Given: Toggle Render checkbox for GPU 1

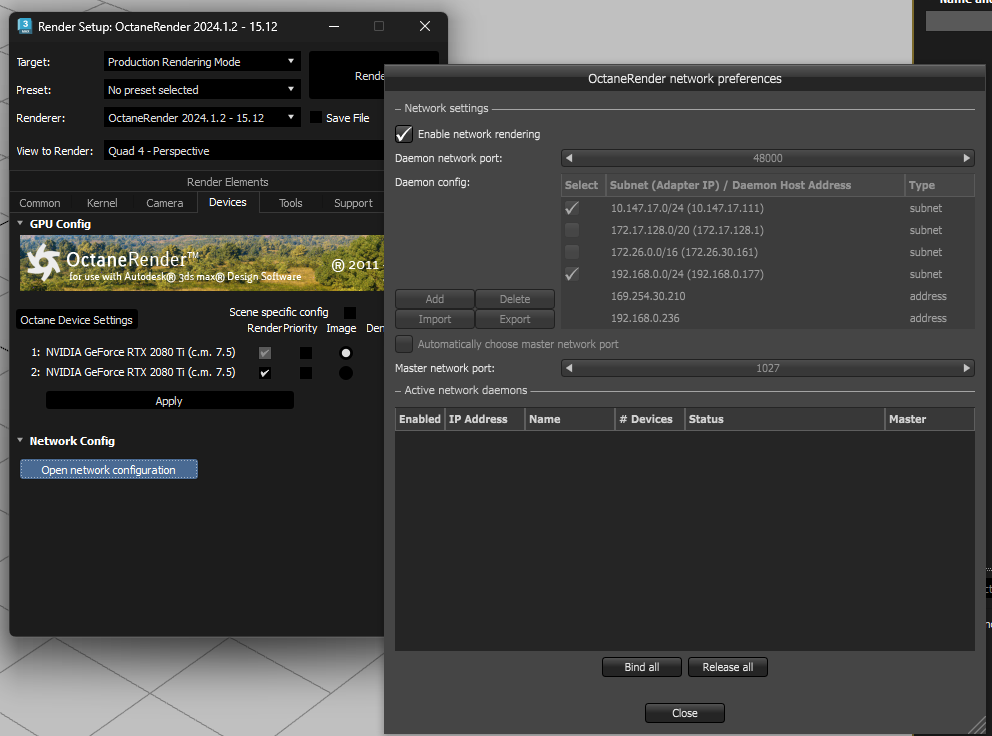Looking at the screenshot, I should pyautogui.click(x=265, y=353).
